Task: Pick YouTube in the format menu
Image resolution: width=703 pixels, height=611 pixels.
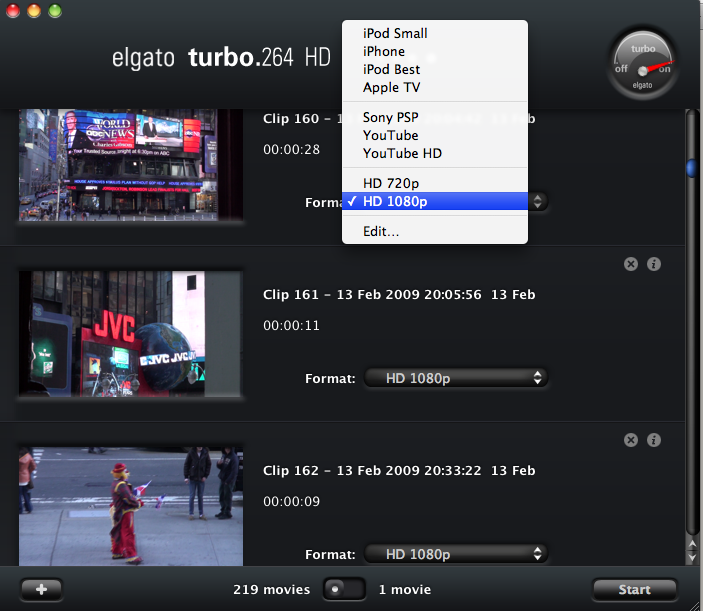Action: coord(434,135)
